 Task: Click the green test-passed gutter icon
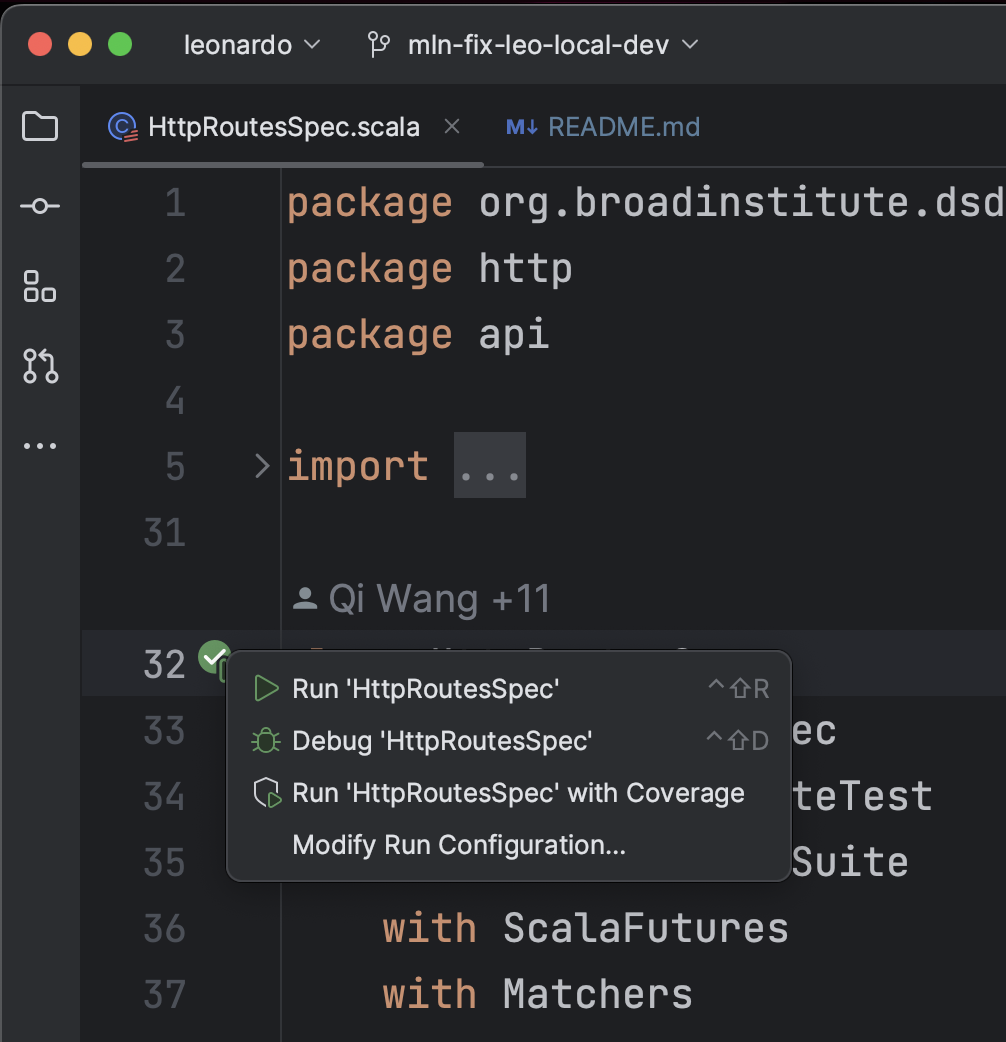(213, 657)
